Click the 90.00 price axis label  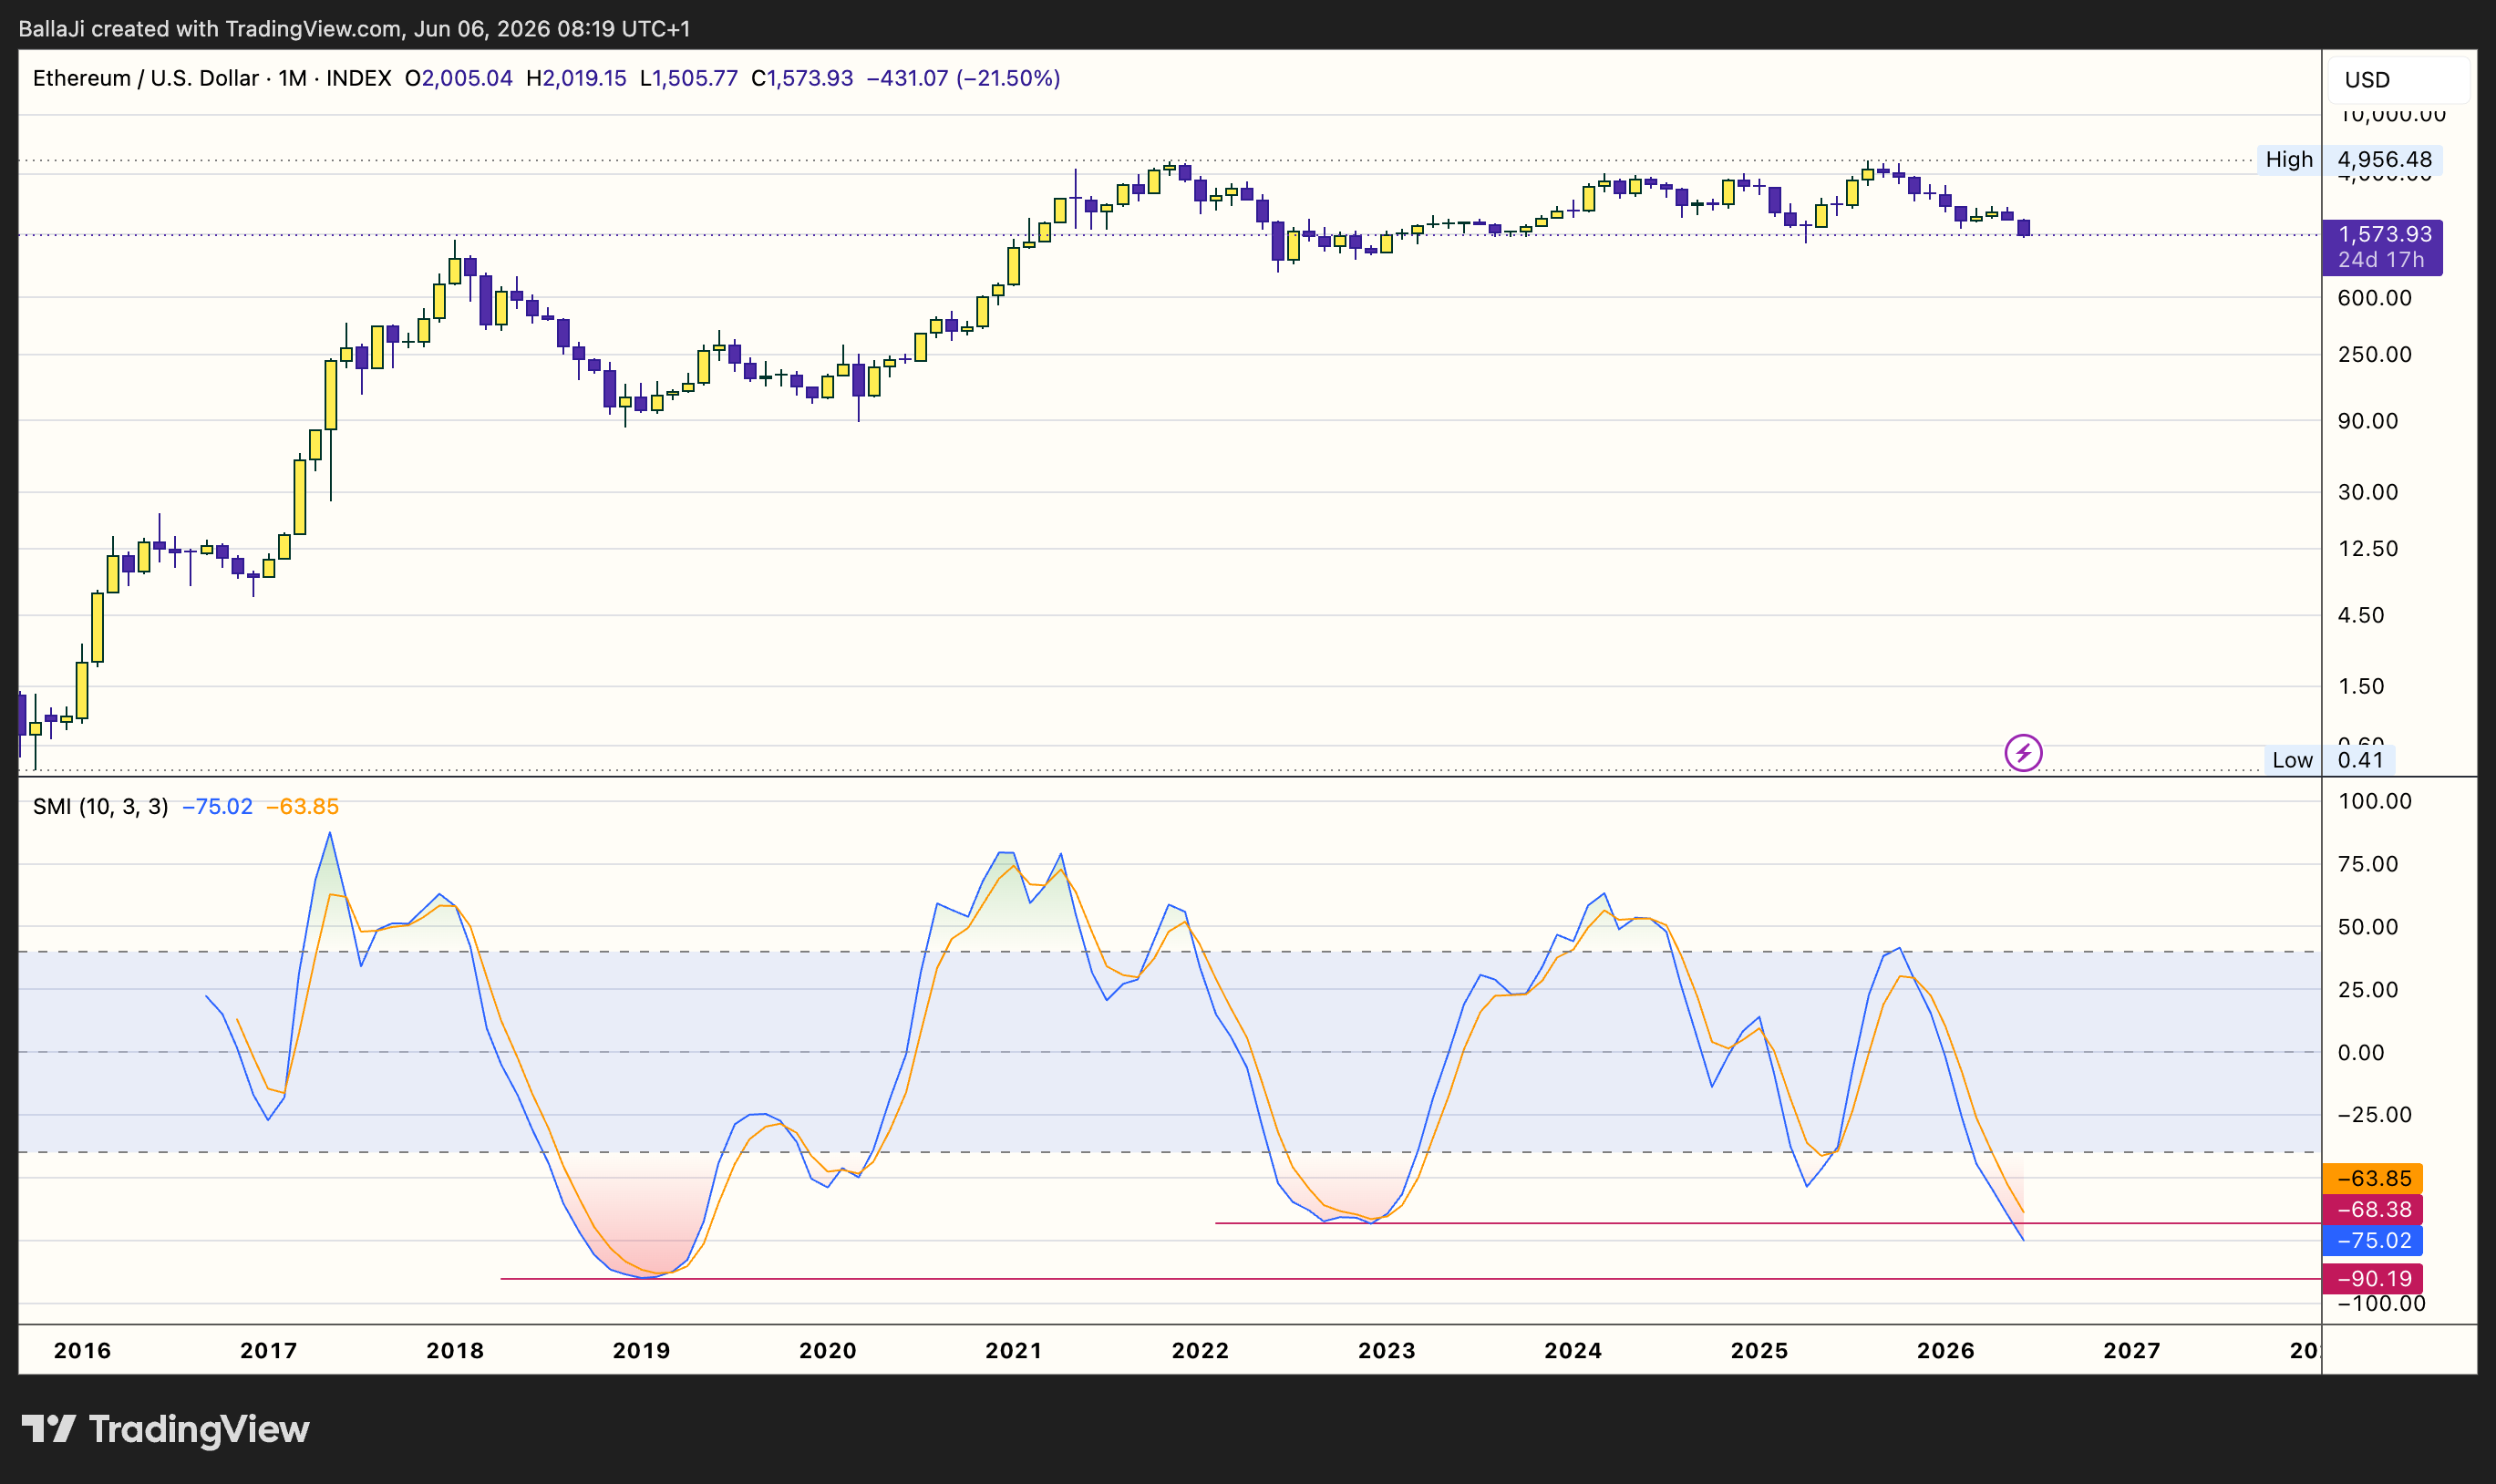(x=2368, y=421)
